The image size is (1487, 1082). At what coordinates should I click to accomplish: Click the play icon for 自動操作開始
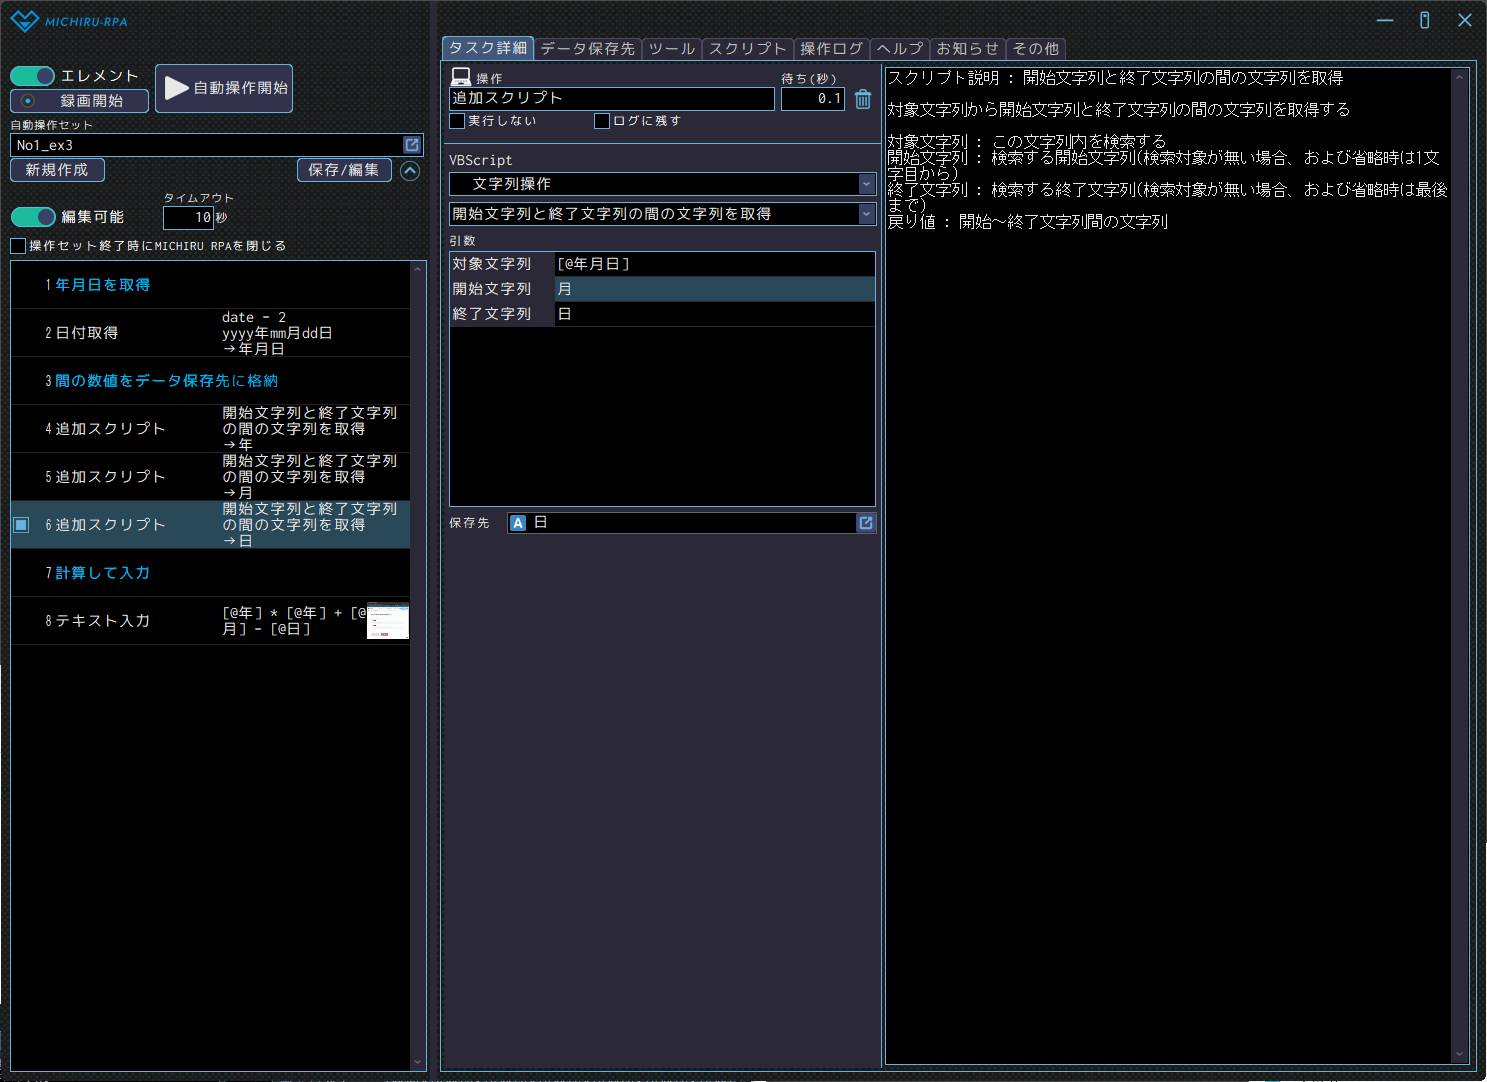tap(176, 88)
